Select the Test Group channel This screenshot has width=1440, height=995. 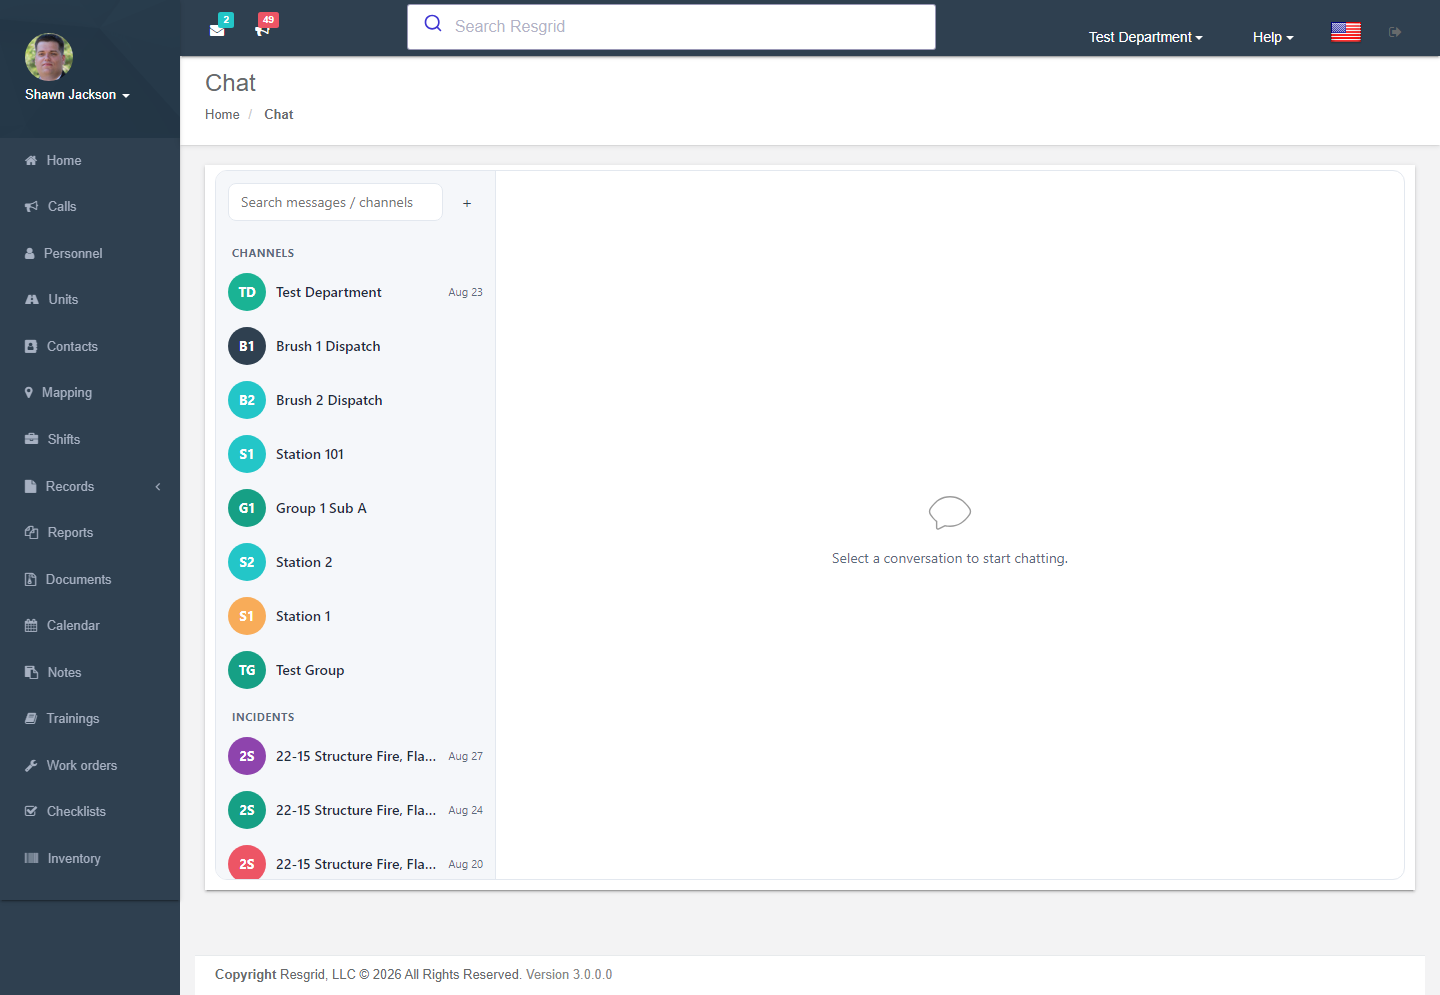tap(356, 670)
